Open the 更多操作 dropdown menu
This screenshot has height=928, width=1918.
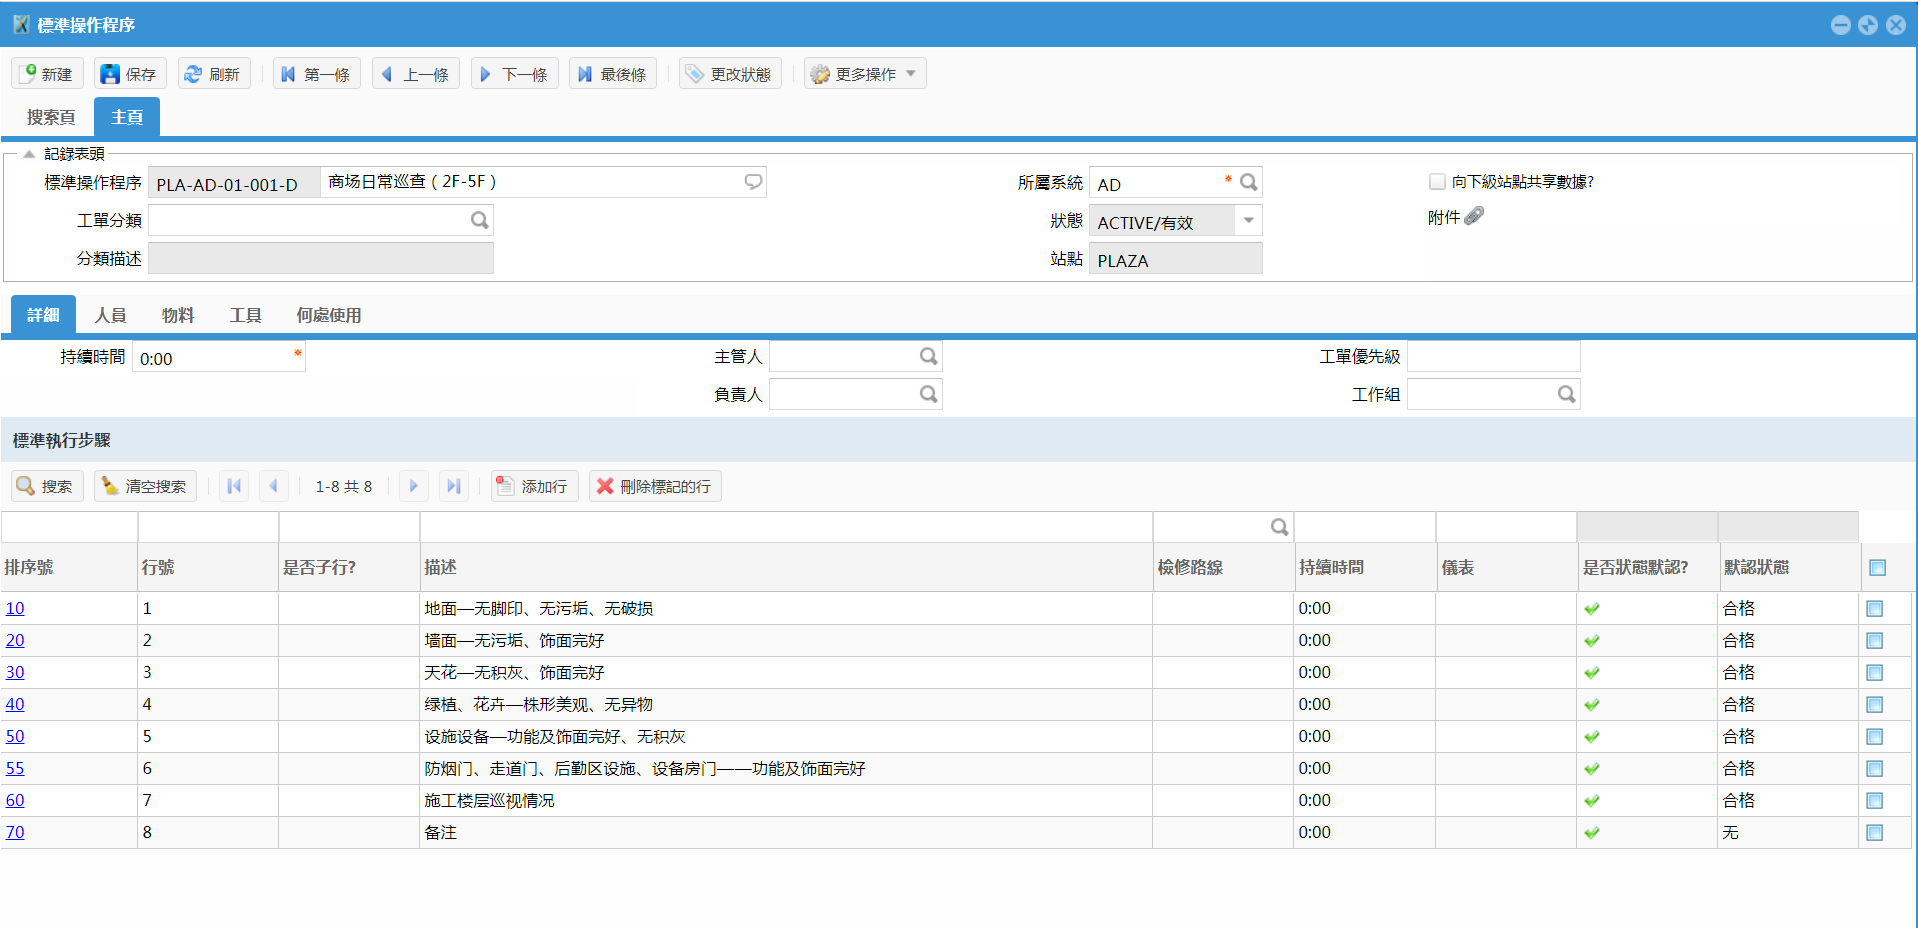click(864, 74)
